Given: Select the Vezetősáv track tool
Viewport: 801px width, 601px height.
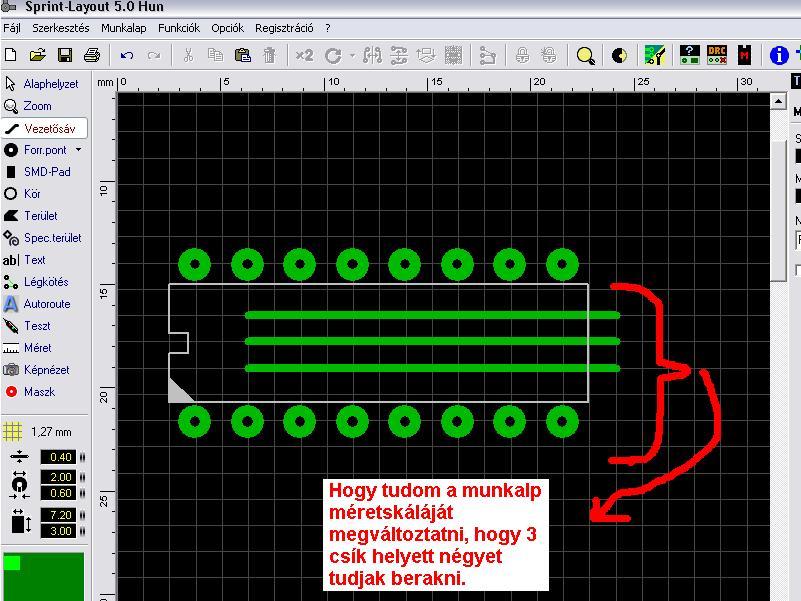Looking at the screenshot, I should 44,128.
